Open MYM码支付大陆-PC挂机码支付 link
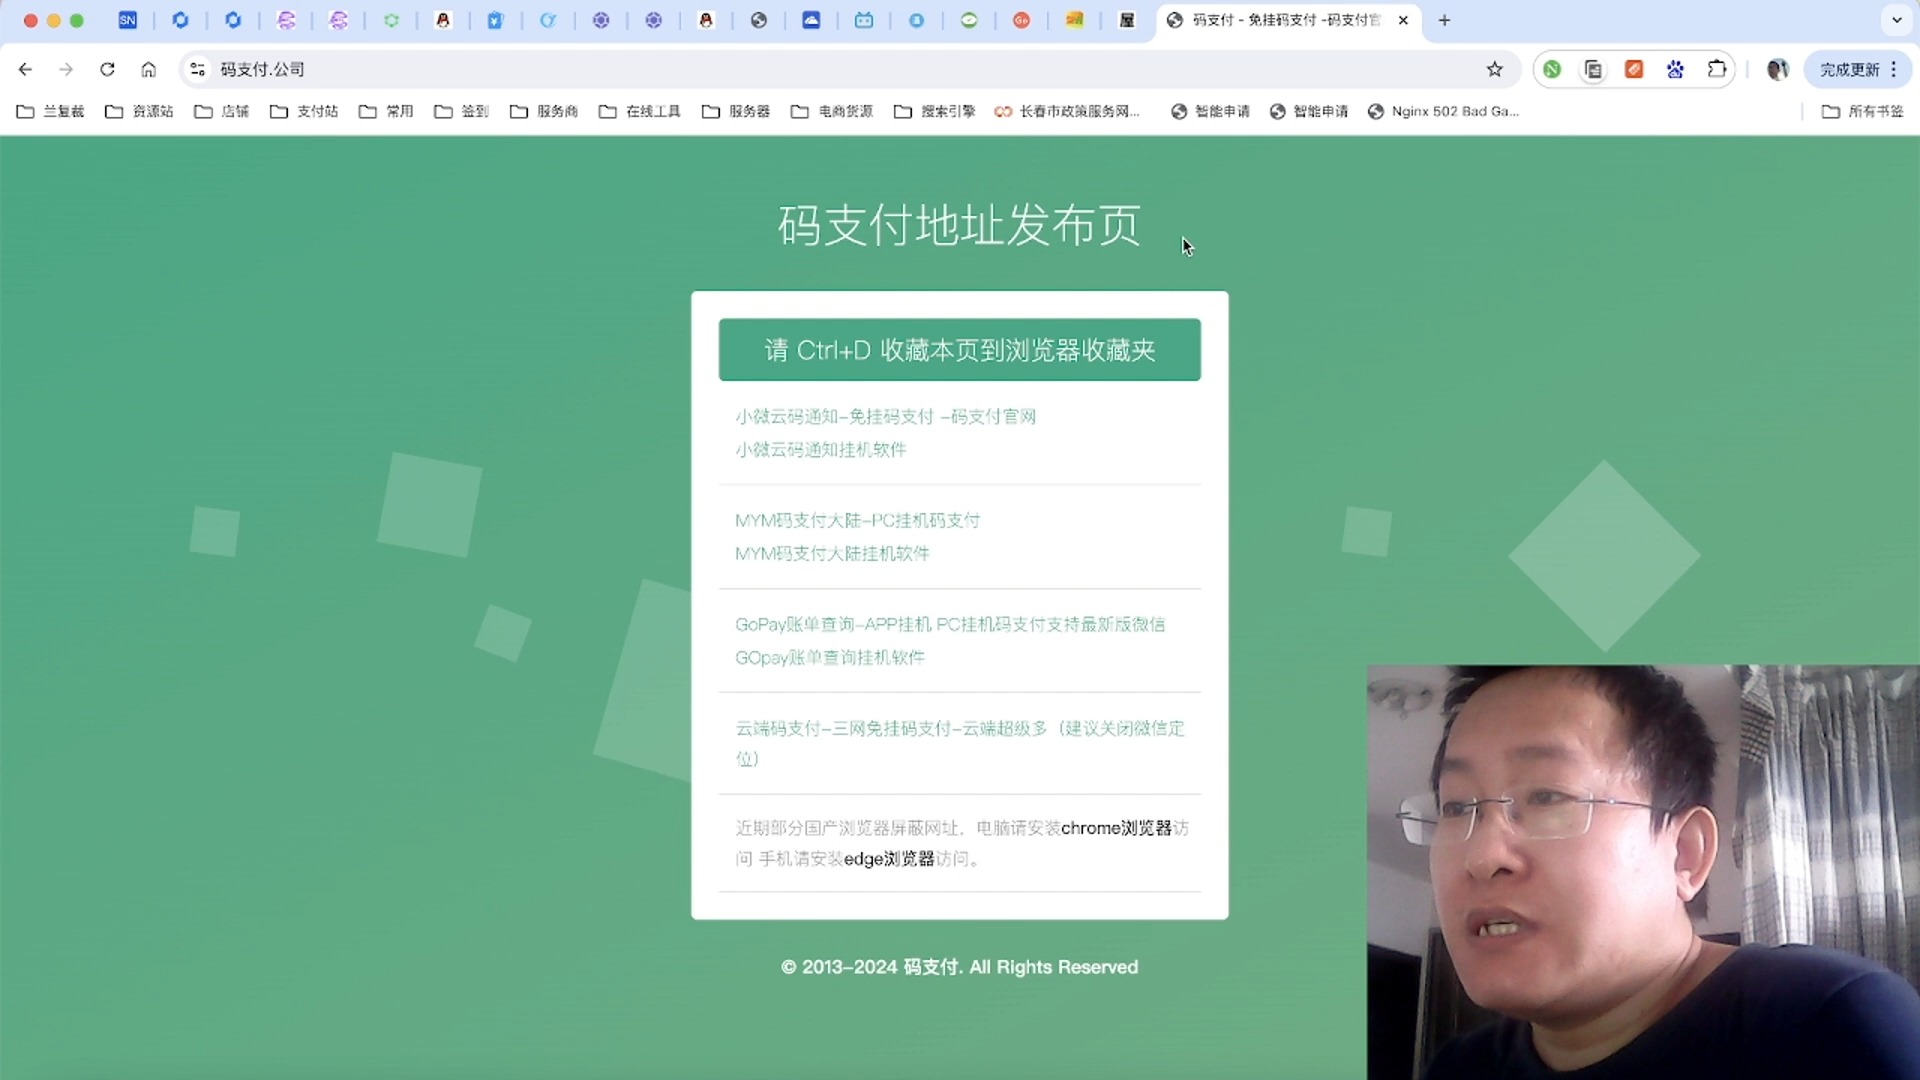Image resolution: width=1920 pixels, height=1080 pixels. click(857, 520)
